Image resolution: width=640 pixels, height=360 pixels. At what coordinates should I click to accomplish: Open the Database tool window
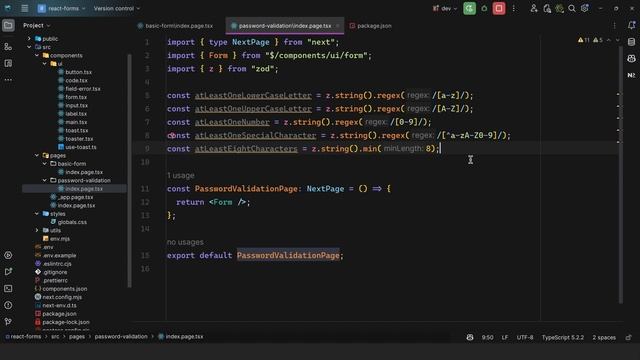(631, 42)
